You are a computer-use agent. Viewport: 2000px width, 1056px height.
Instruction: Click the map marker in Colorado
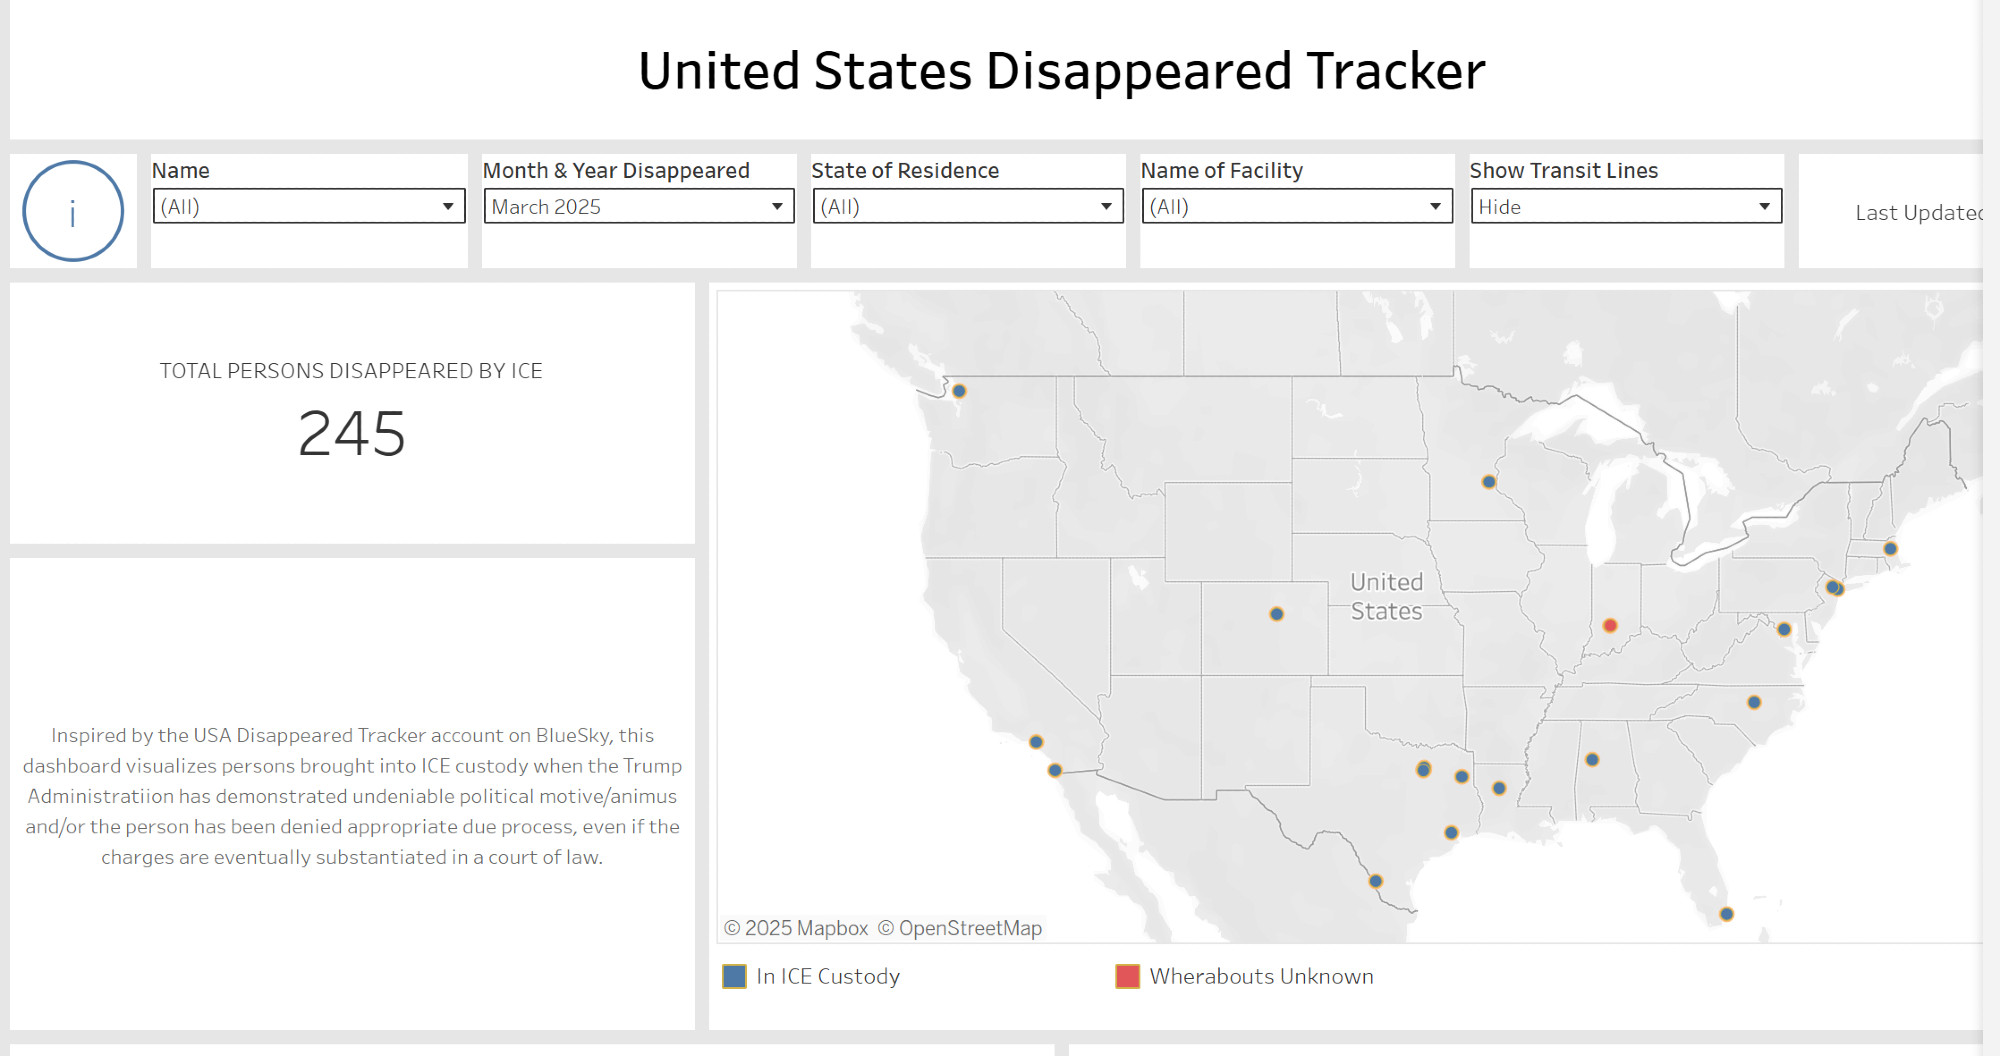click(1277, 614)
